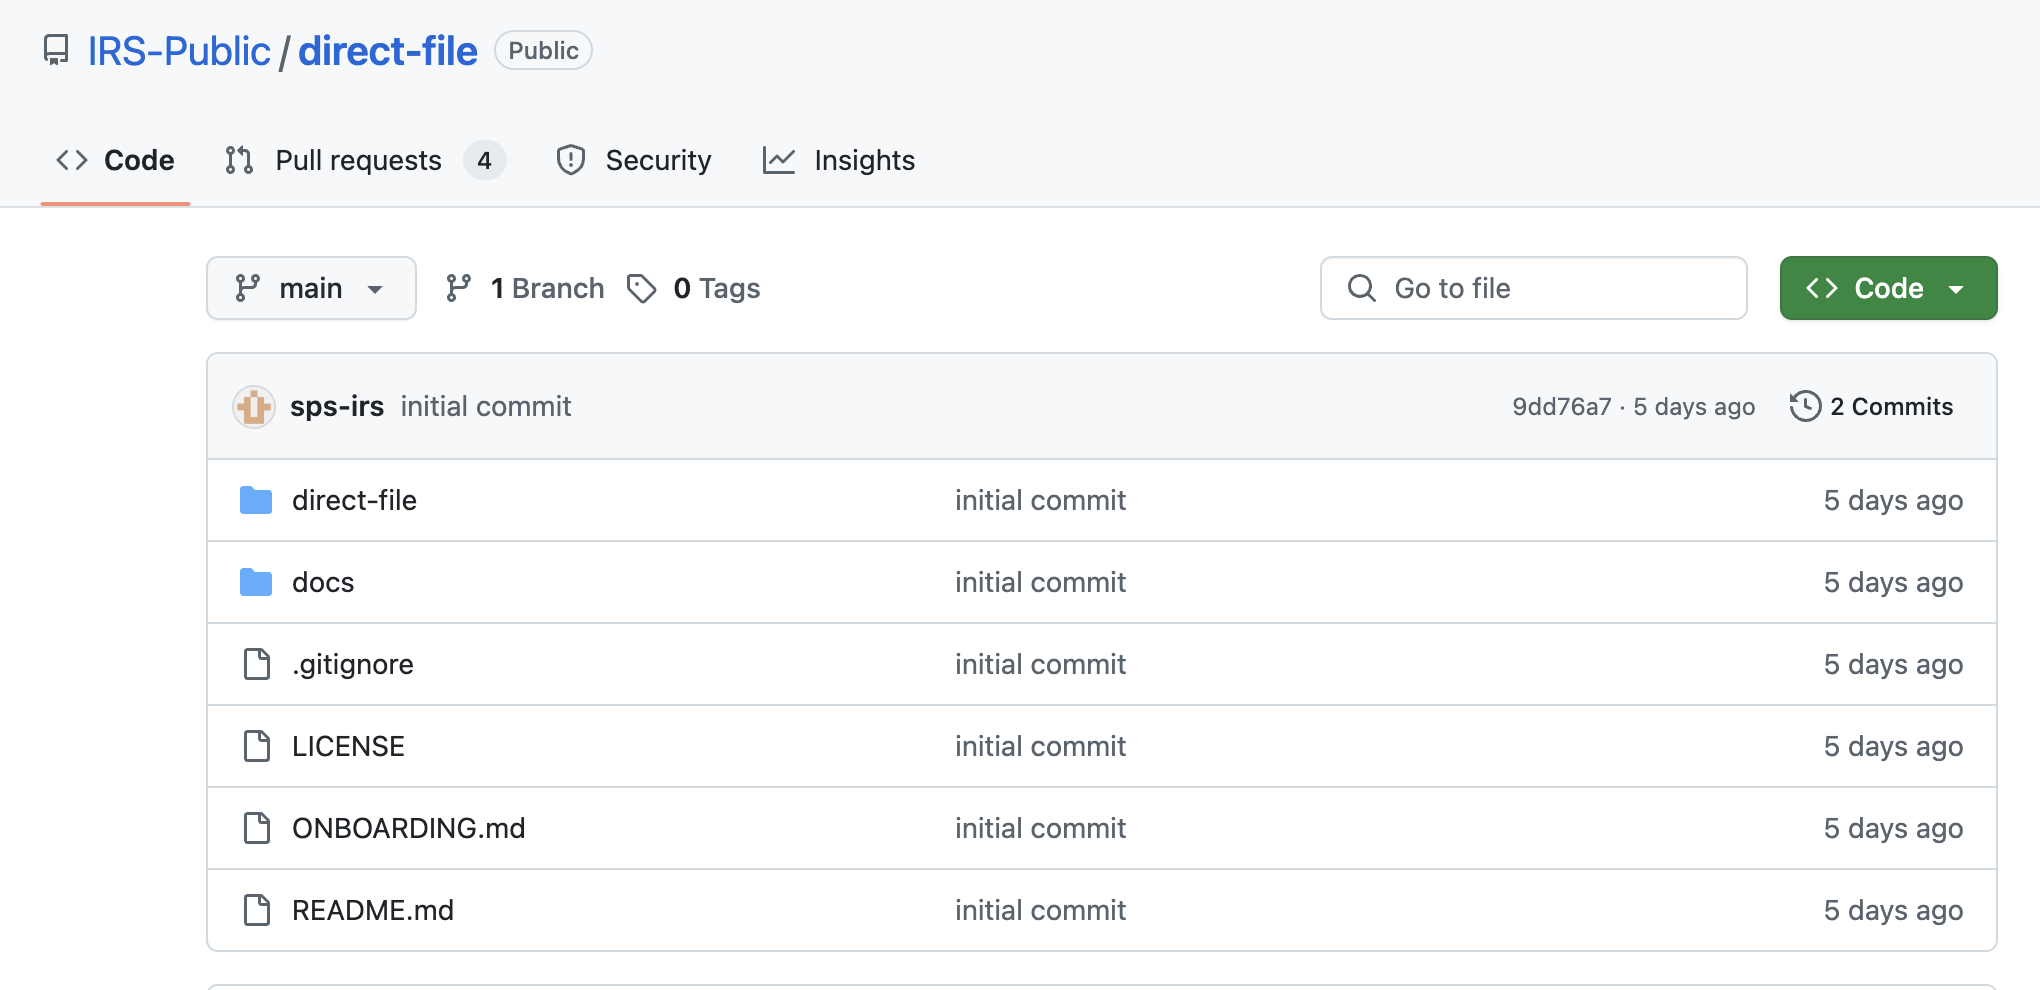Click the file icon for ONBOARDING.md
Image resolution: width=2040 pixels, height=990 pixels.
pos(257,828)
